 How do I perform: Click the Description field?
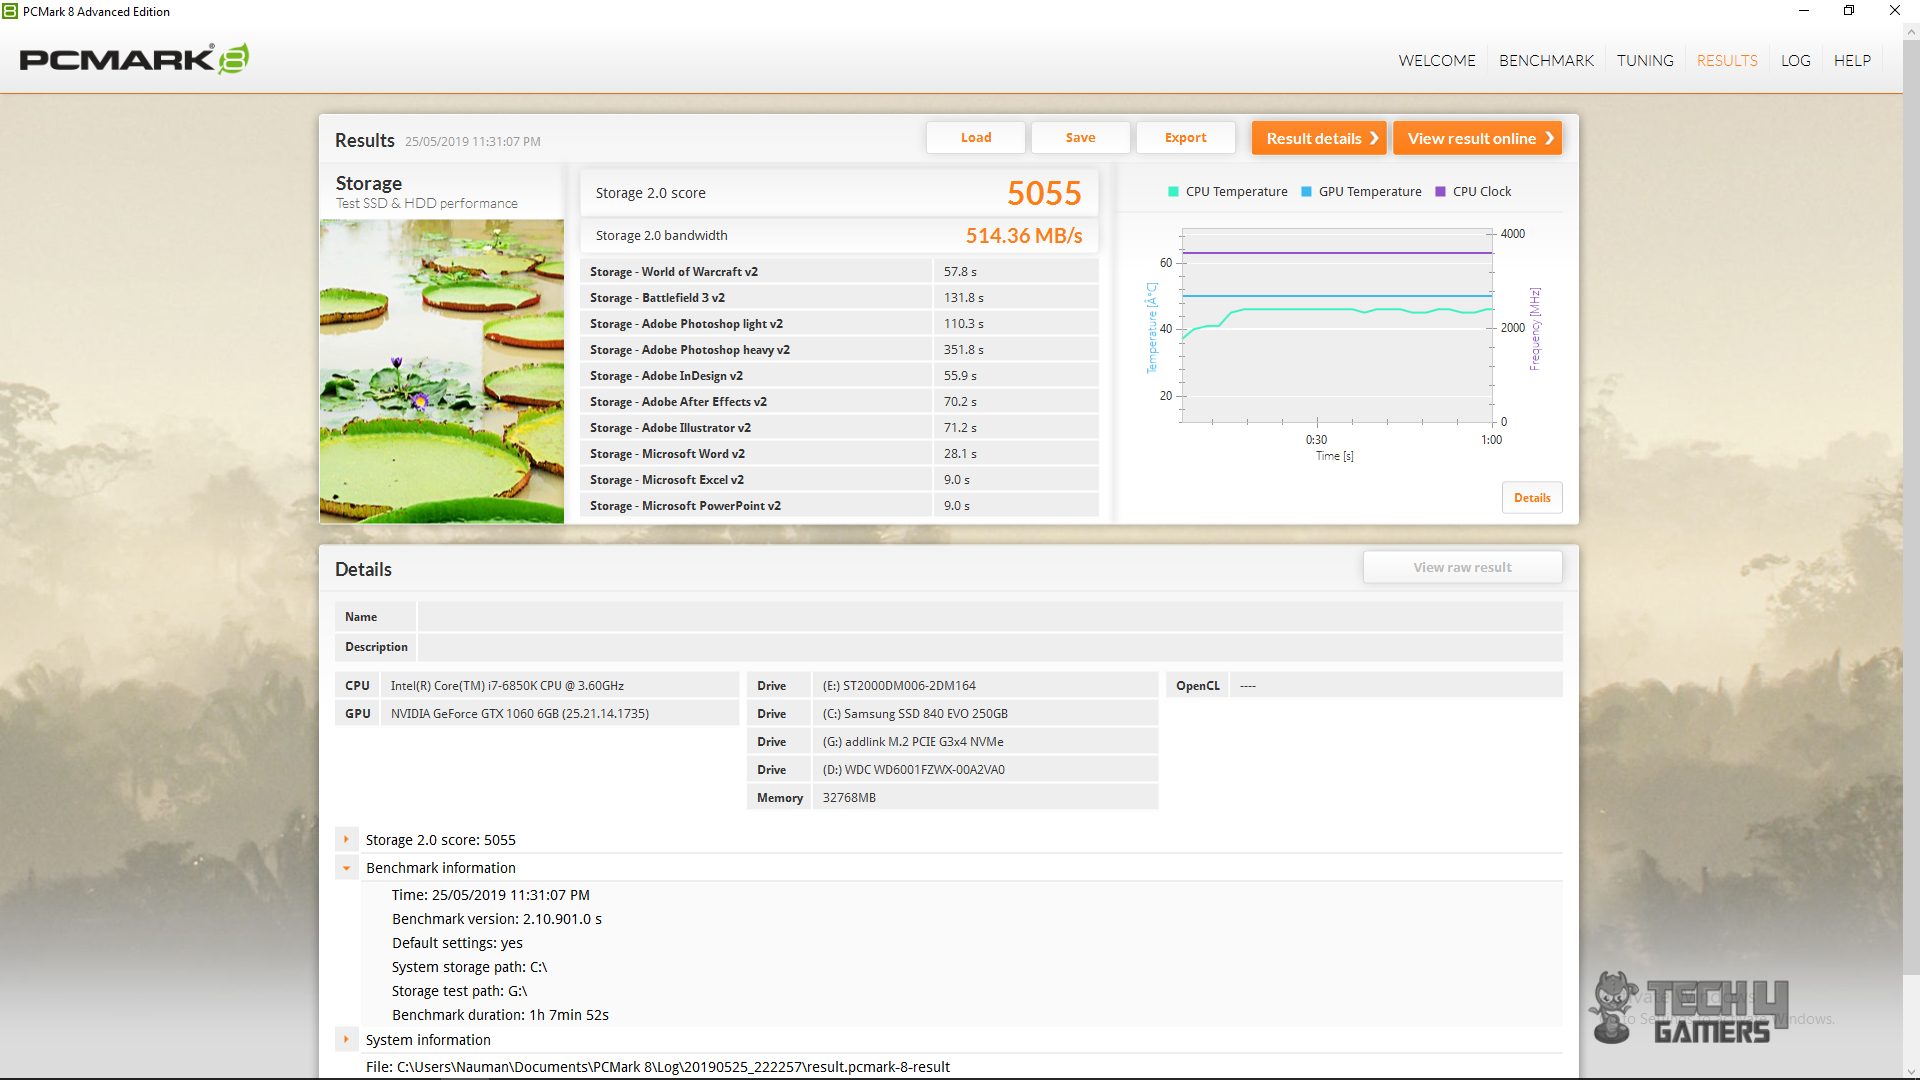point(990,647)
